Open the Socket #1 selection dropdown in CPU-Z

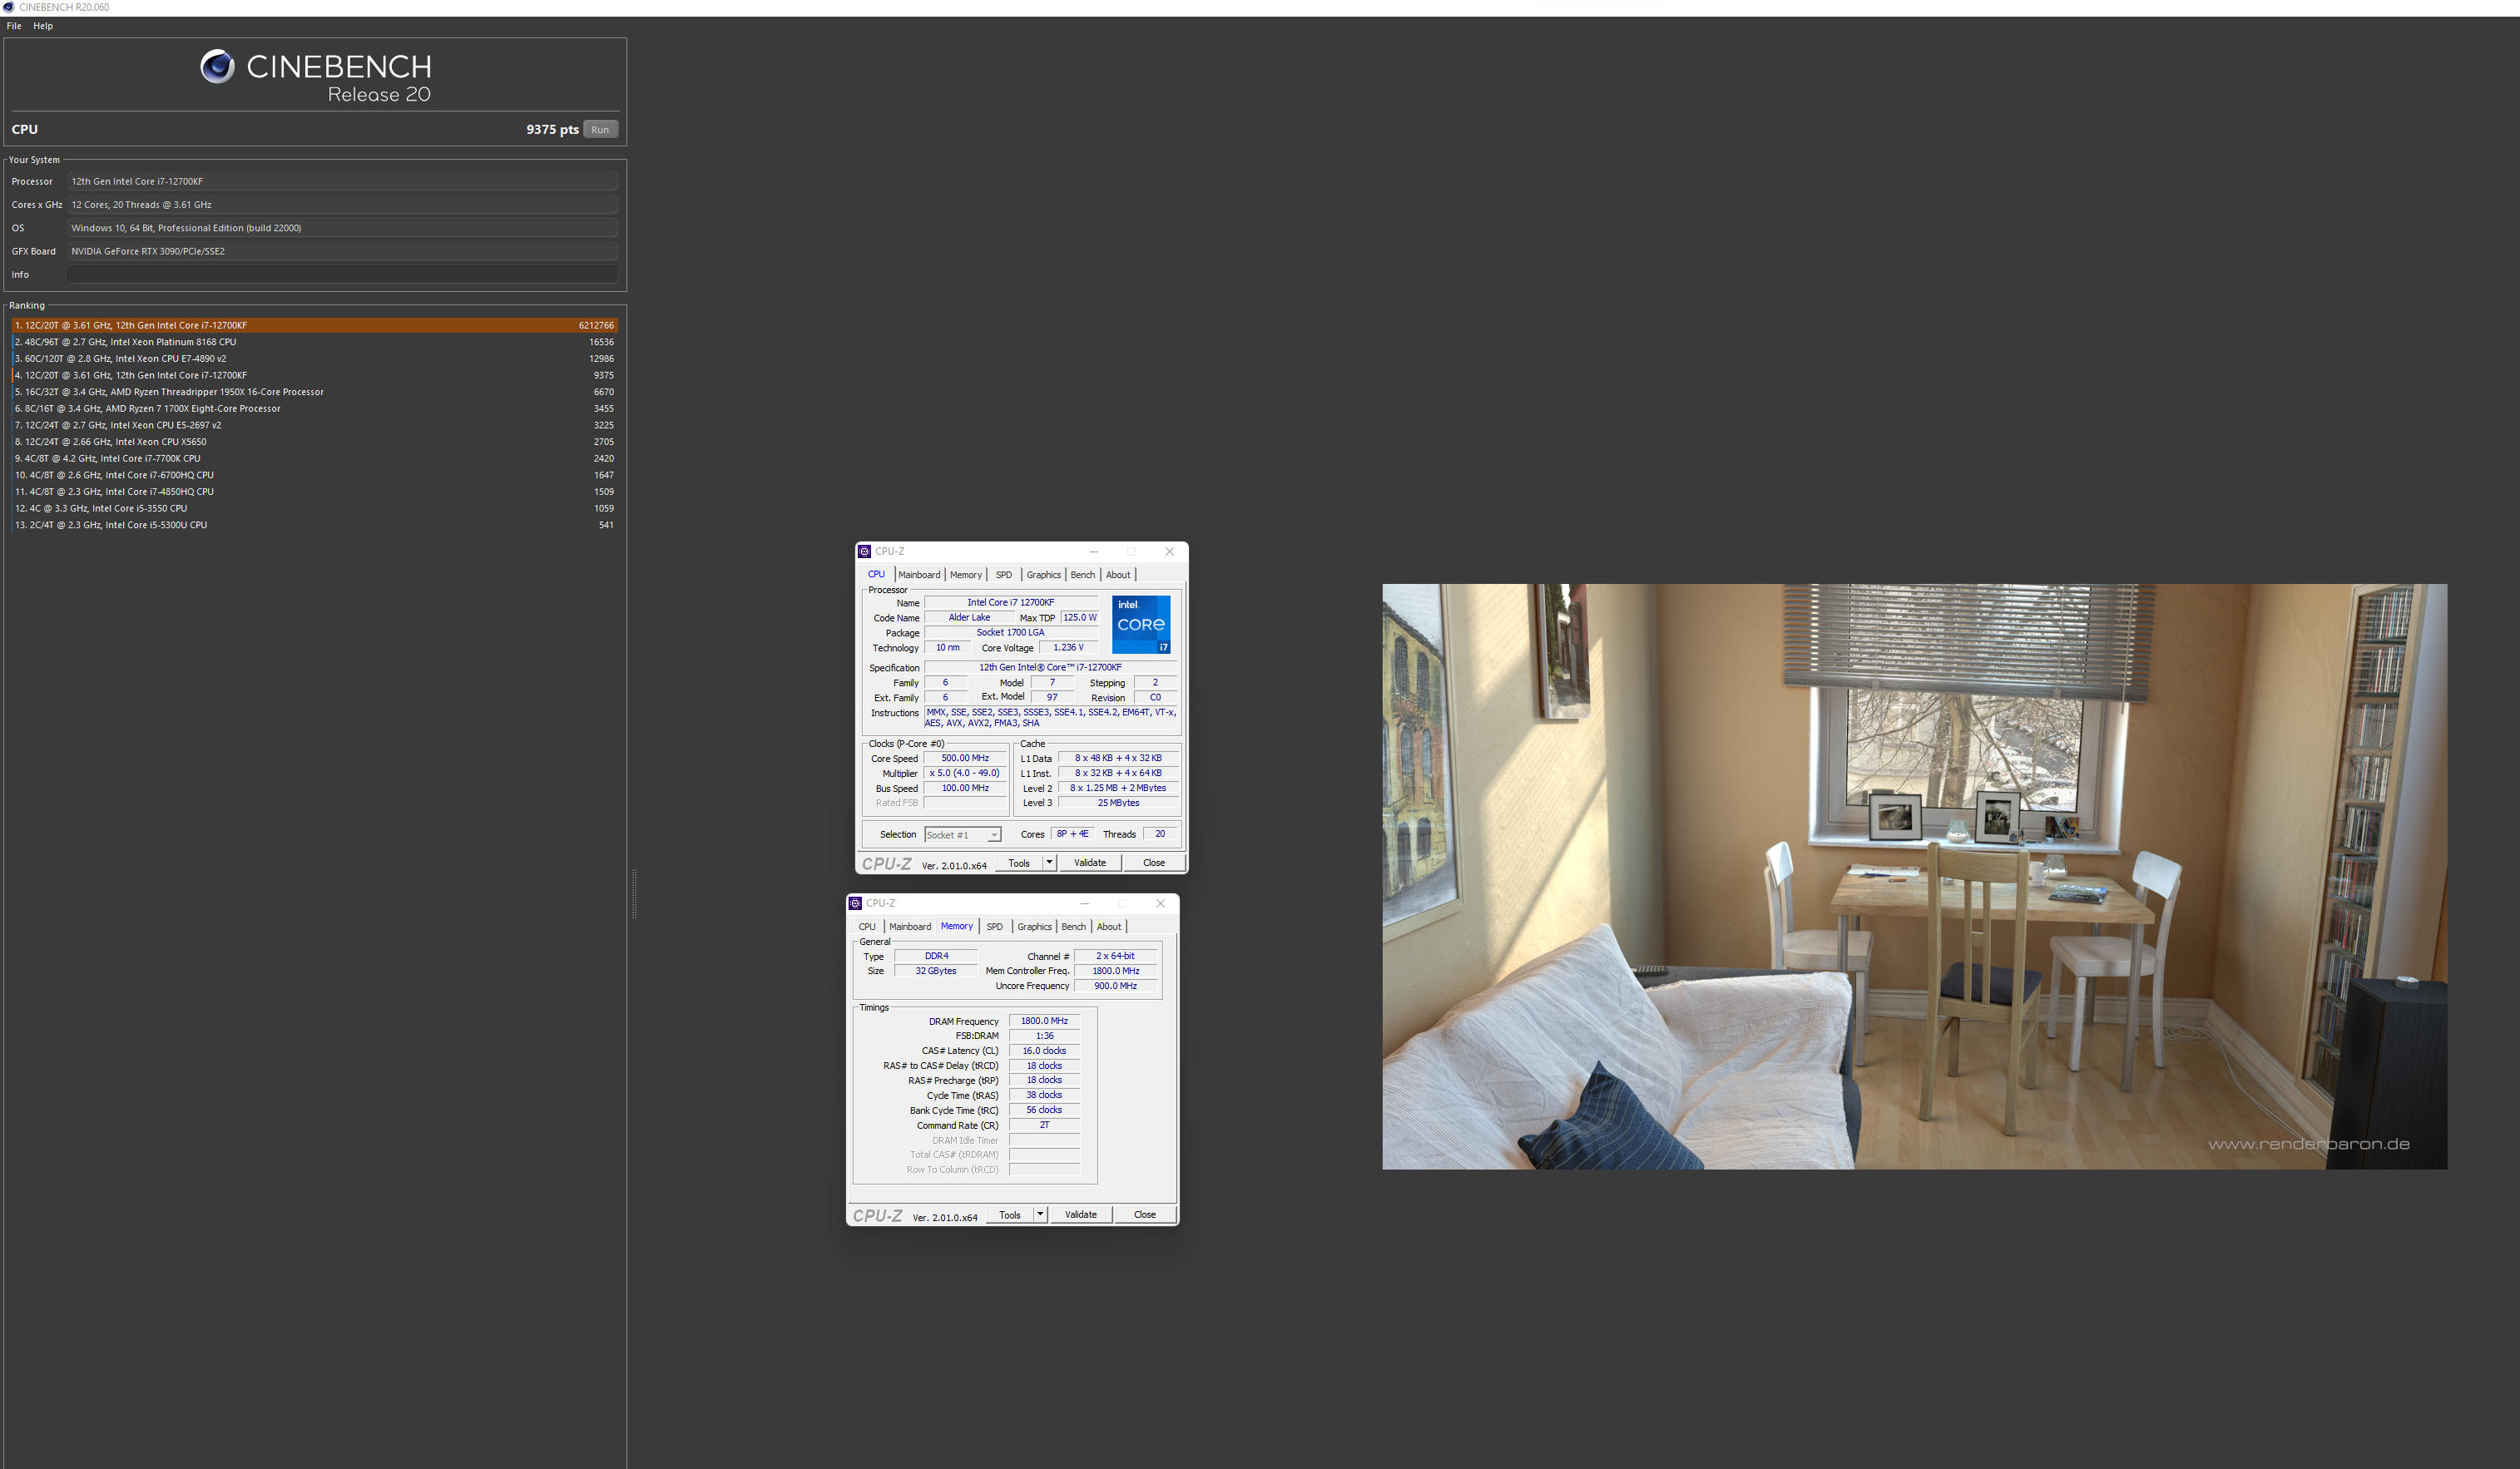coord(962,834)
